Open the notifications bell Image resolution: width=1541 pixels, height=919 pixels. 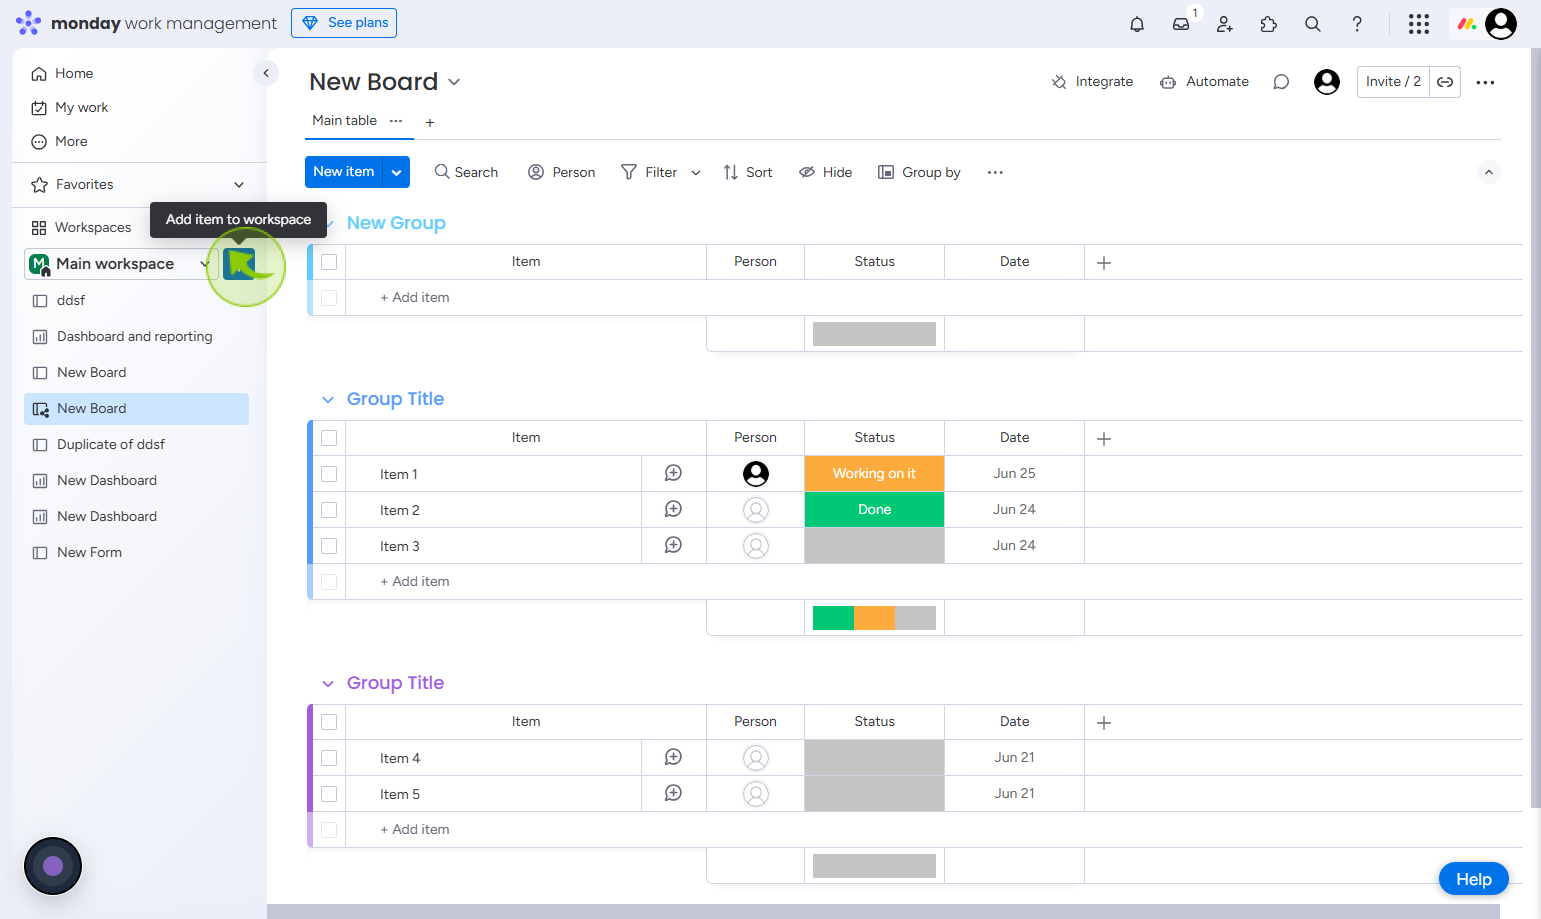coord(1137,24)
